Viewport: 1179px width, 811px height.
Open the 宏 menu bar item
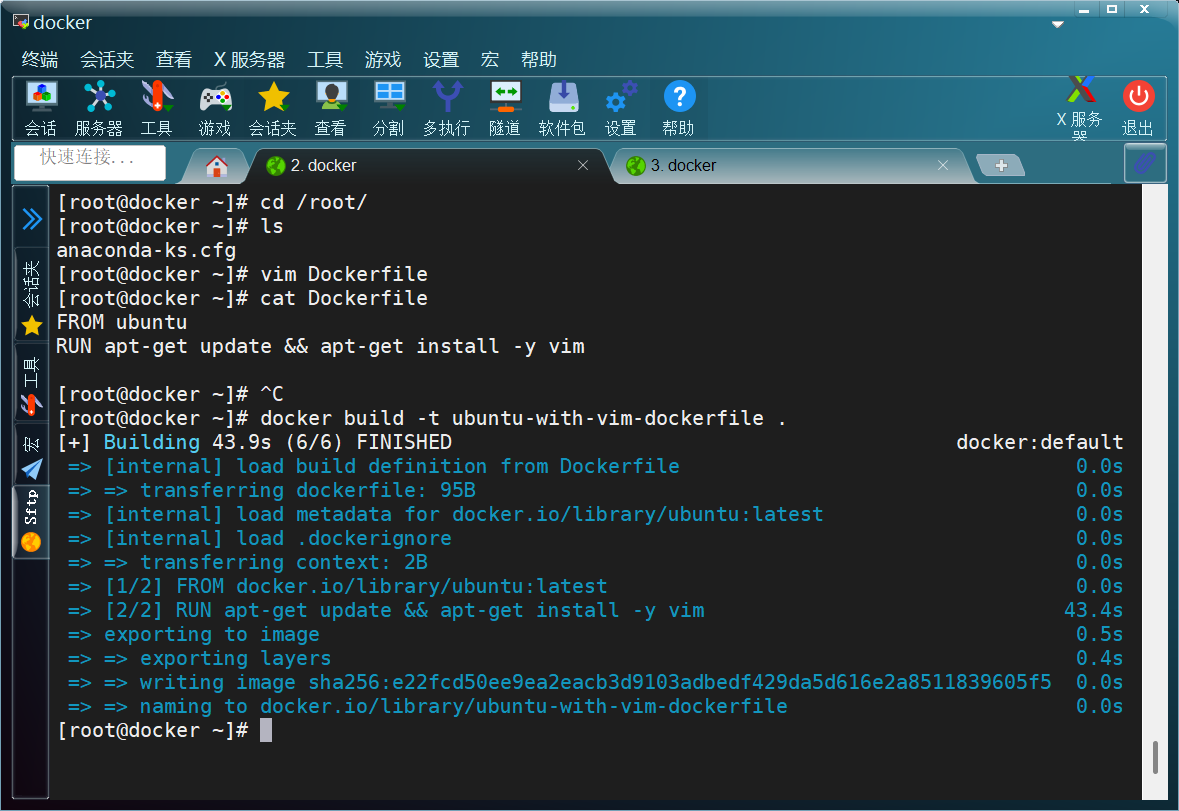coord(489,59)
